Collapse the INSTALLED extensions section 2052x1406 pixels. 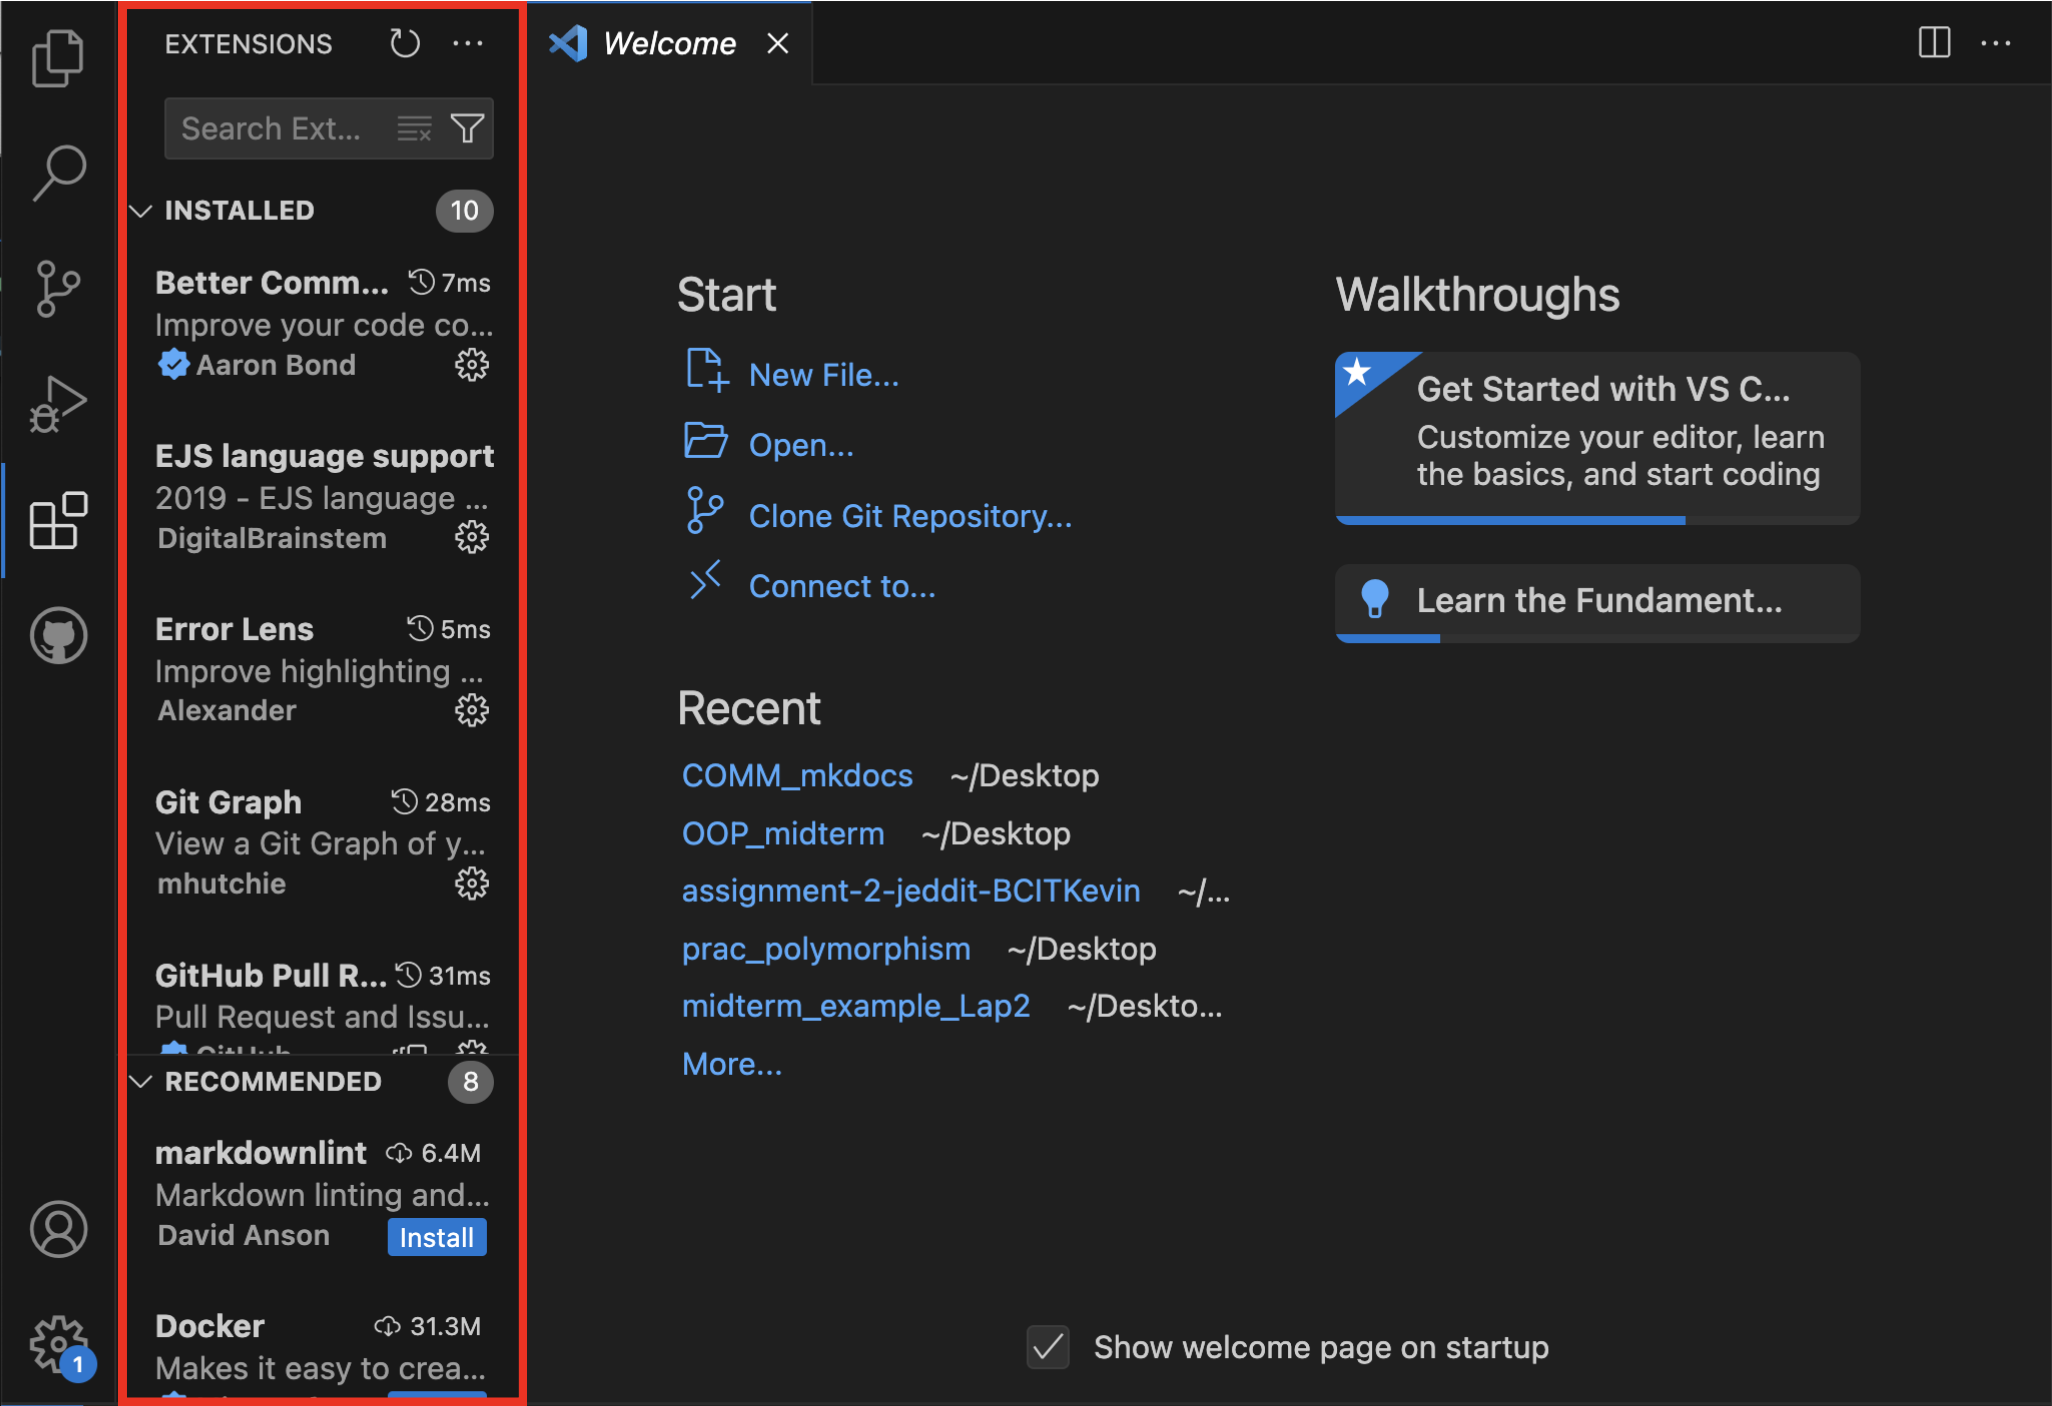tap(141, 211)
